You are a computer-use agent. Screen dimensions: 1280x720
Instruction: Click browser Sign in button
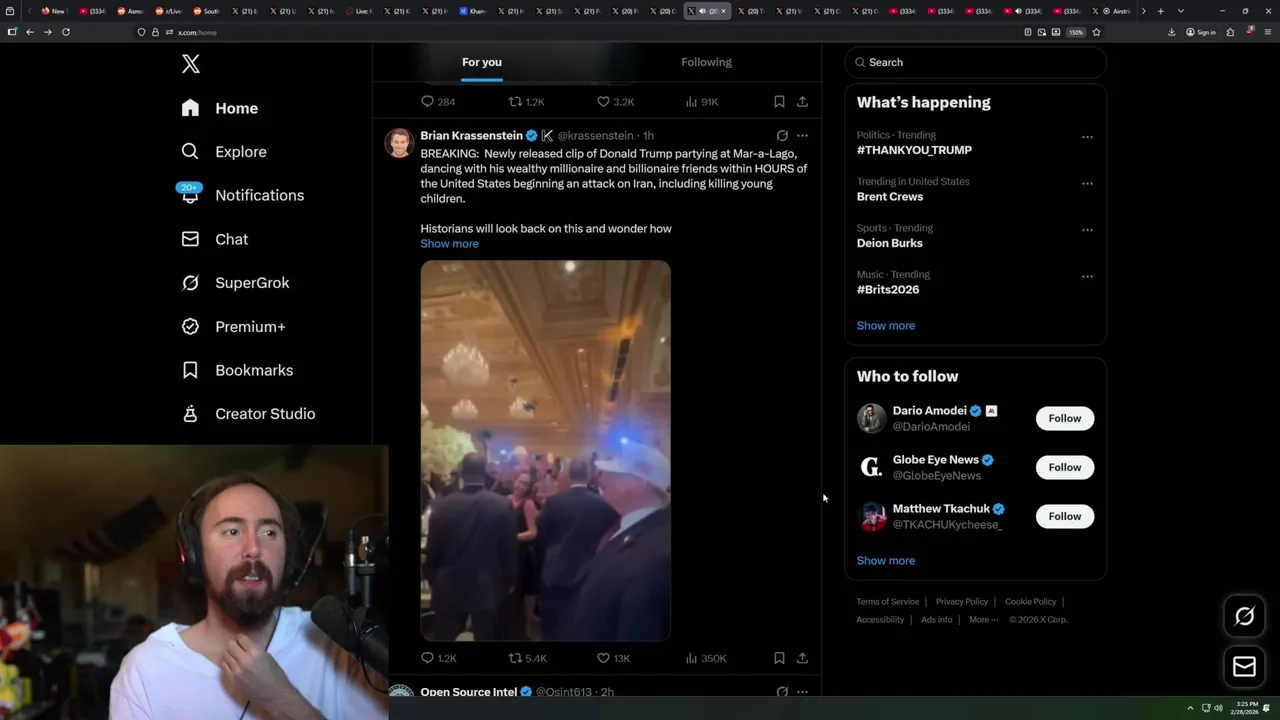[x=1201, y=32]
